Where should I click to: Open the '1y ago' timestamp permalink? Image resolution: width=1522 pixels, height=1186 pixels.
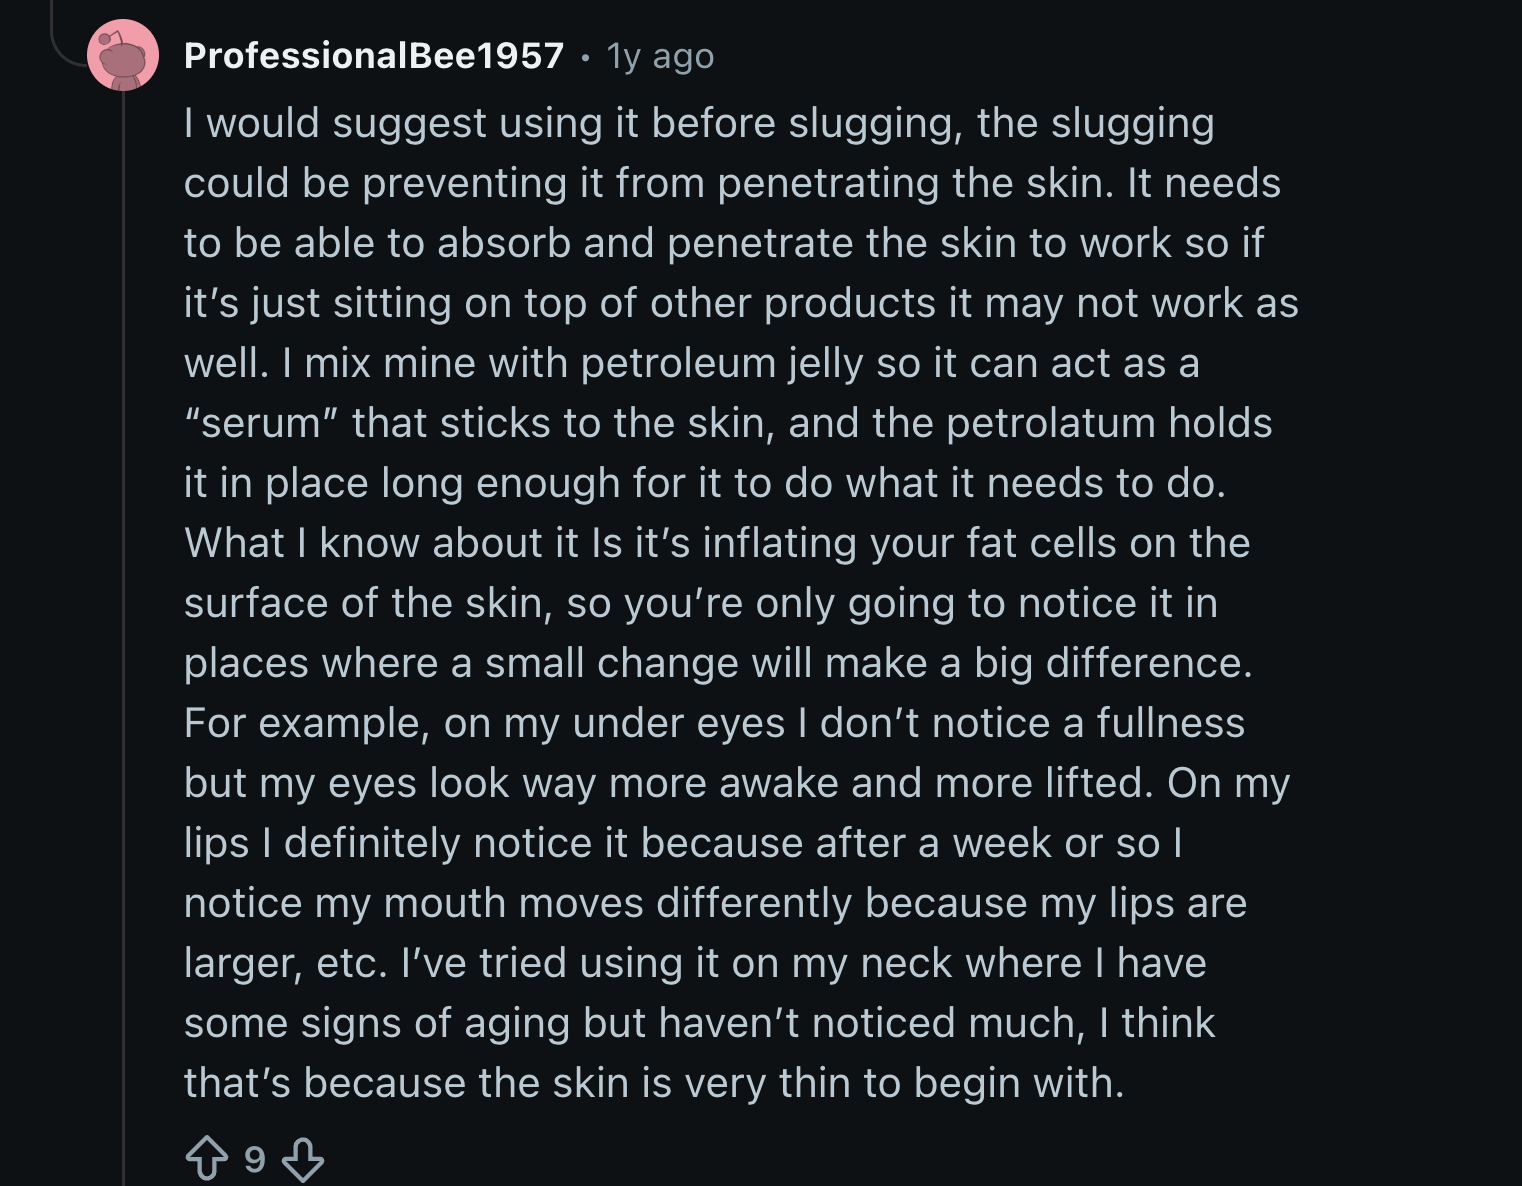coord(660,57)
